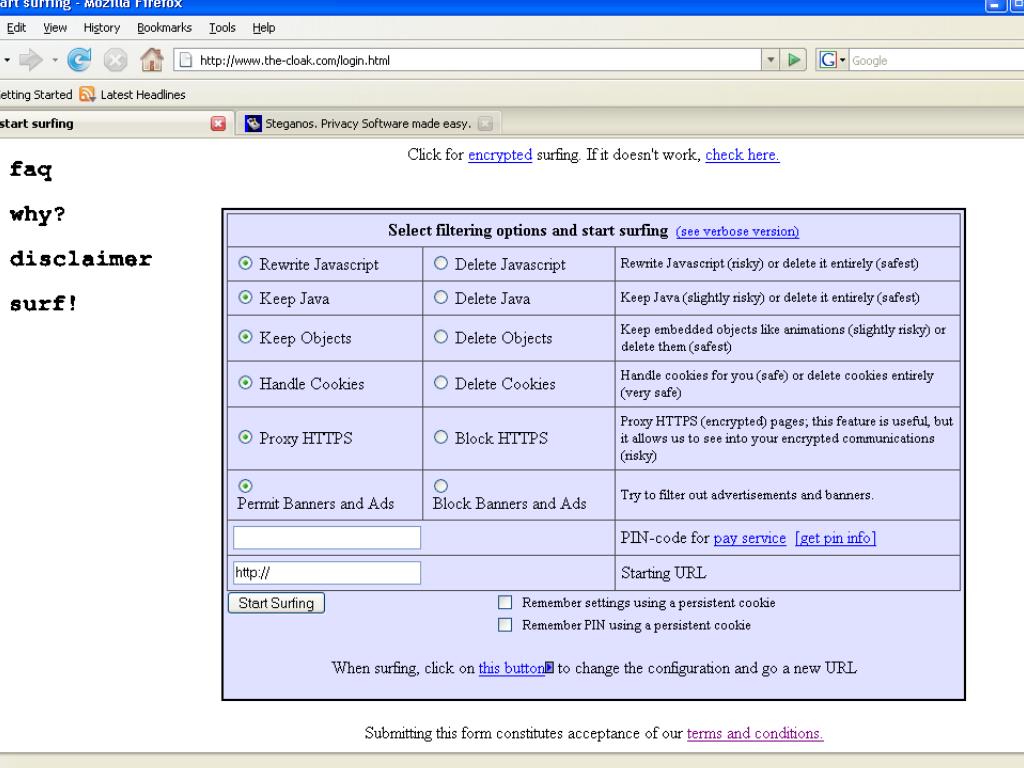Click the Google search engine icon
Image resolution: width=1024 pixels, height=768 pixels.
(828, 60)
